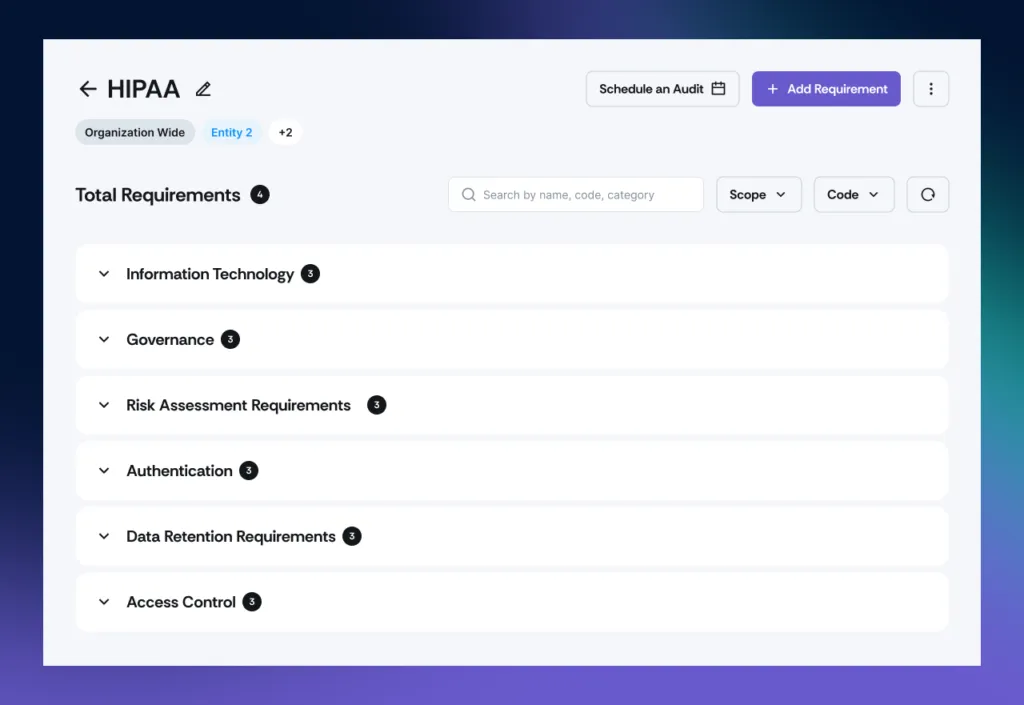This screenshot has width=1024, height=705.
Task: Expand the Information Technology section chevron
Action: pyautogui.click(x=104, y=274)
